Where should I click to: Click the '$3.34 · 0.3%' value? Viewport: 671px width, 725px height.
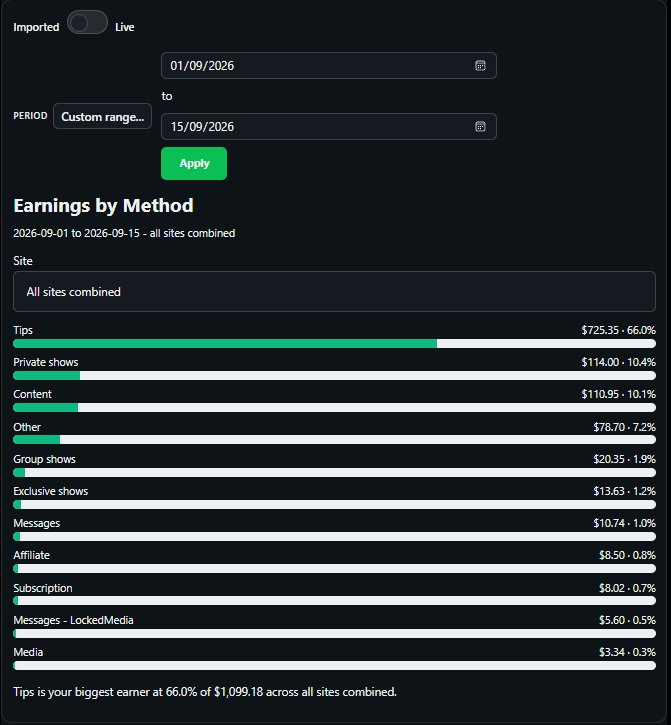(627, 652)
